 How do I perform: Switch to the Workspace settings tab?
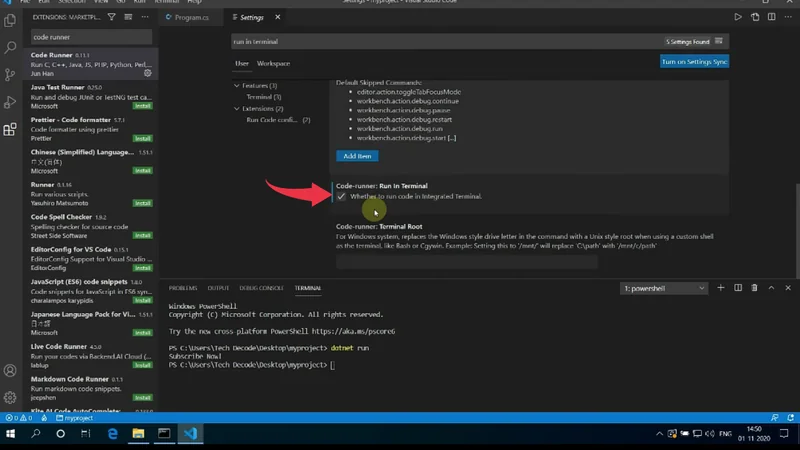tap(273, 63)
